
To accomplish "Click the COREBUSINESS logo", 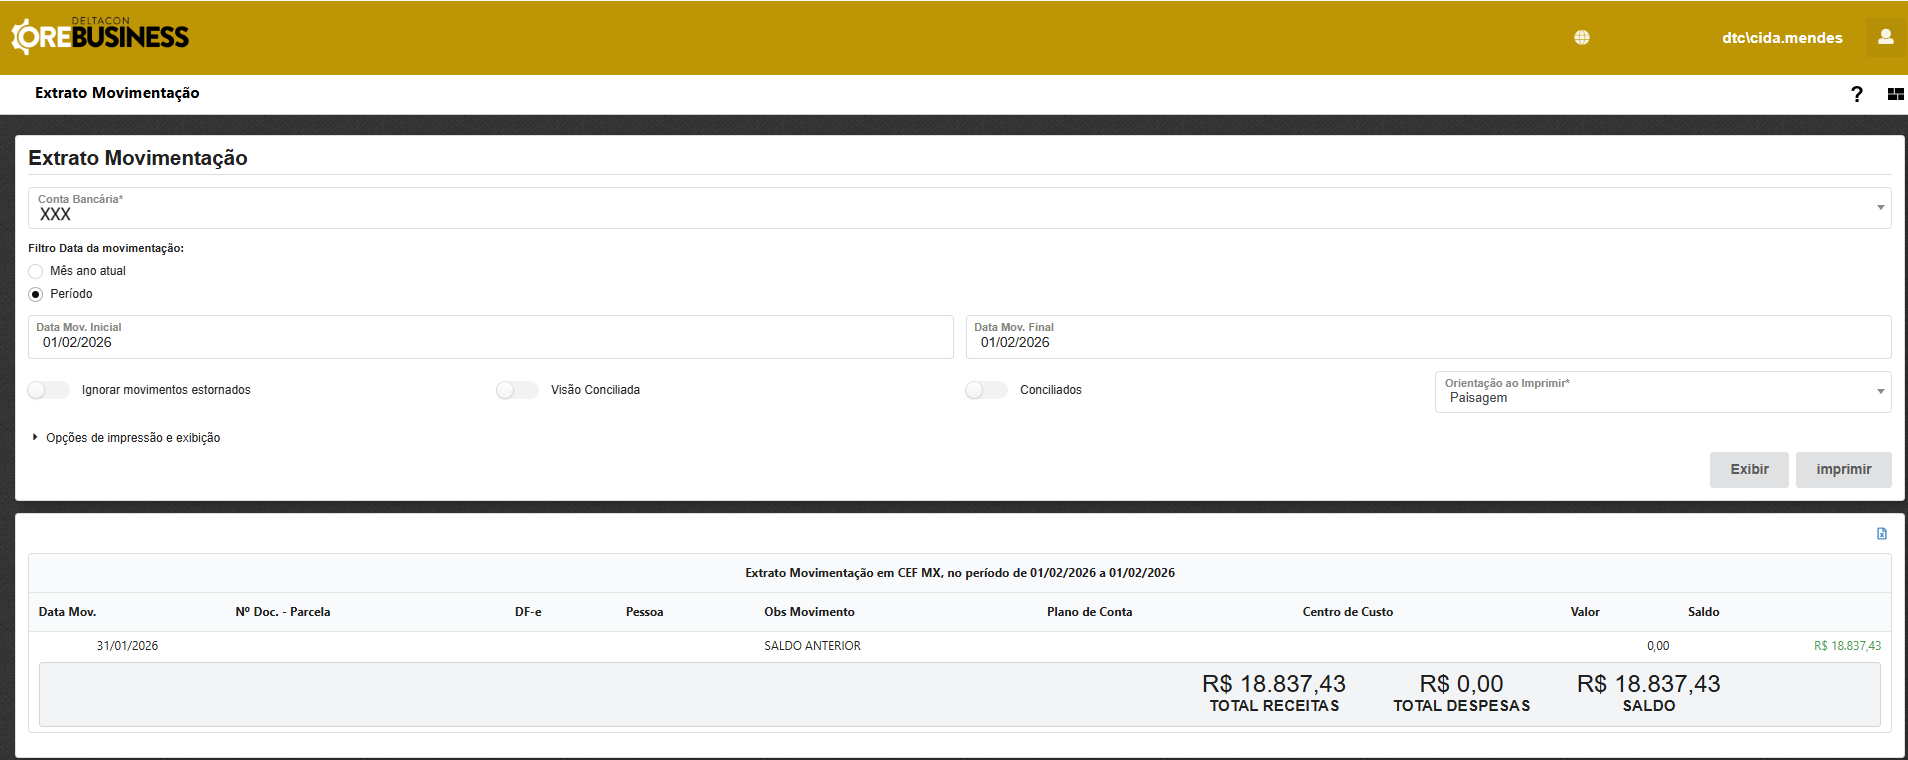I will click(100, 37).
